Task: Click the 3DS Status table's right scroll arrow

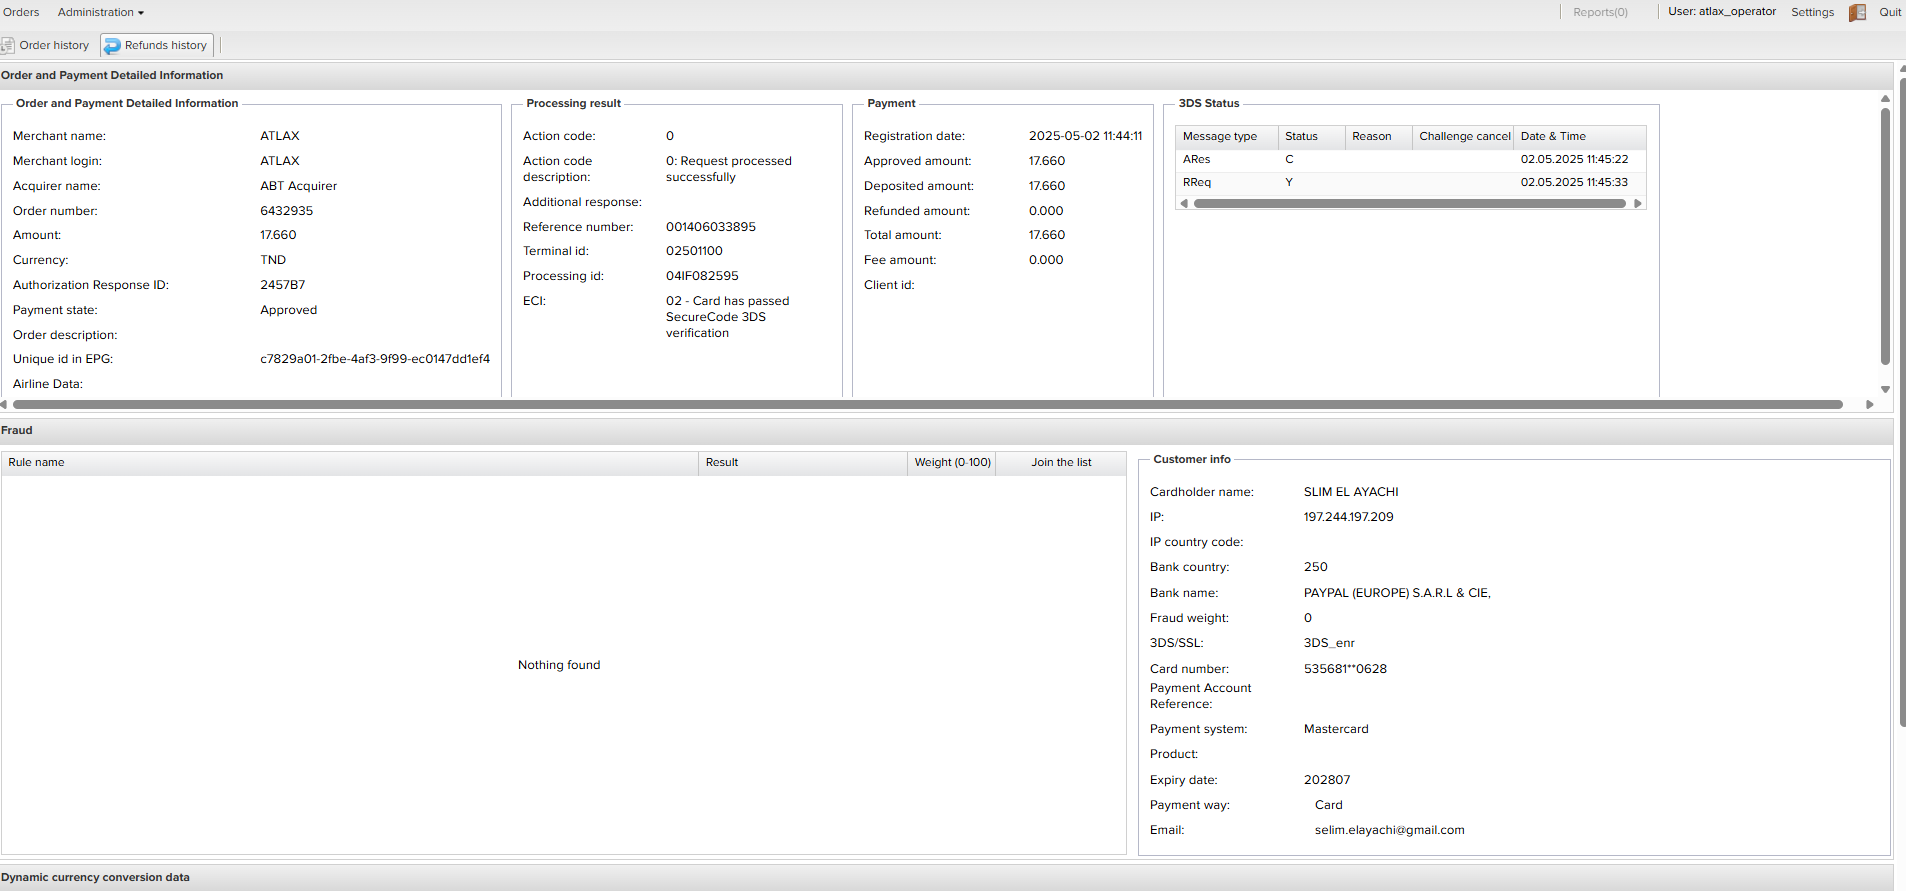Action: click(x=1638, y=203)
